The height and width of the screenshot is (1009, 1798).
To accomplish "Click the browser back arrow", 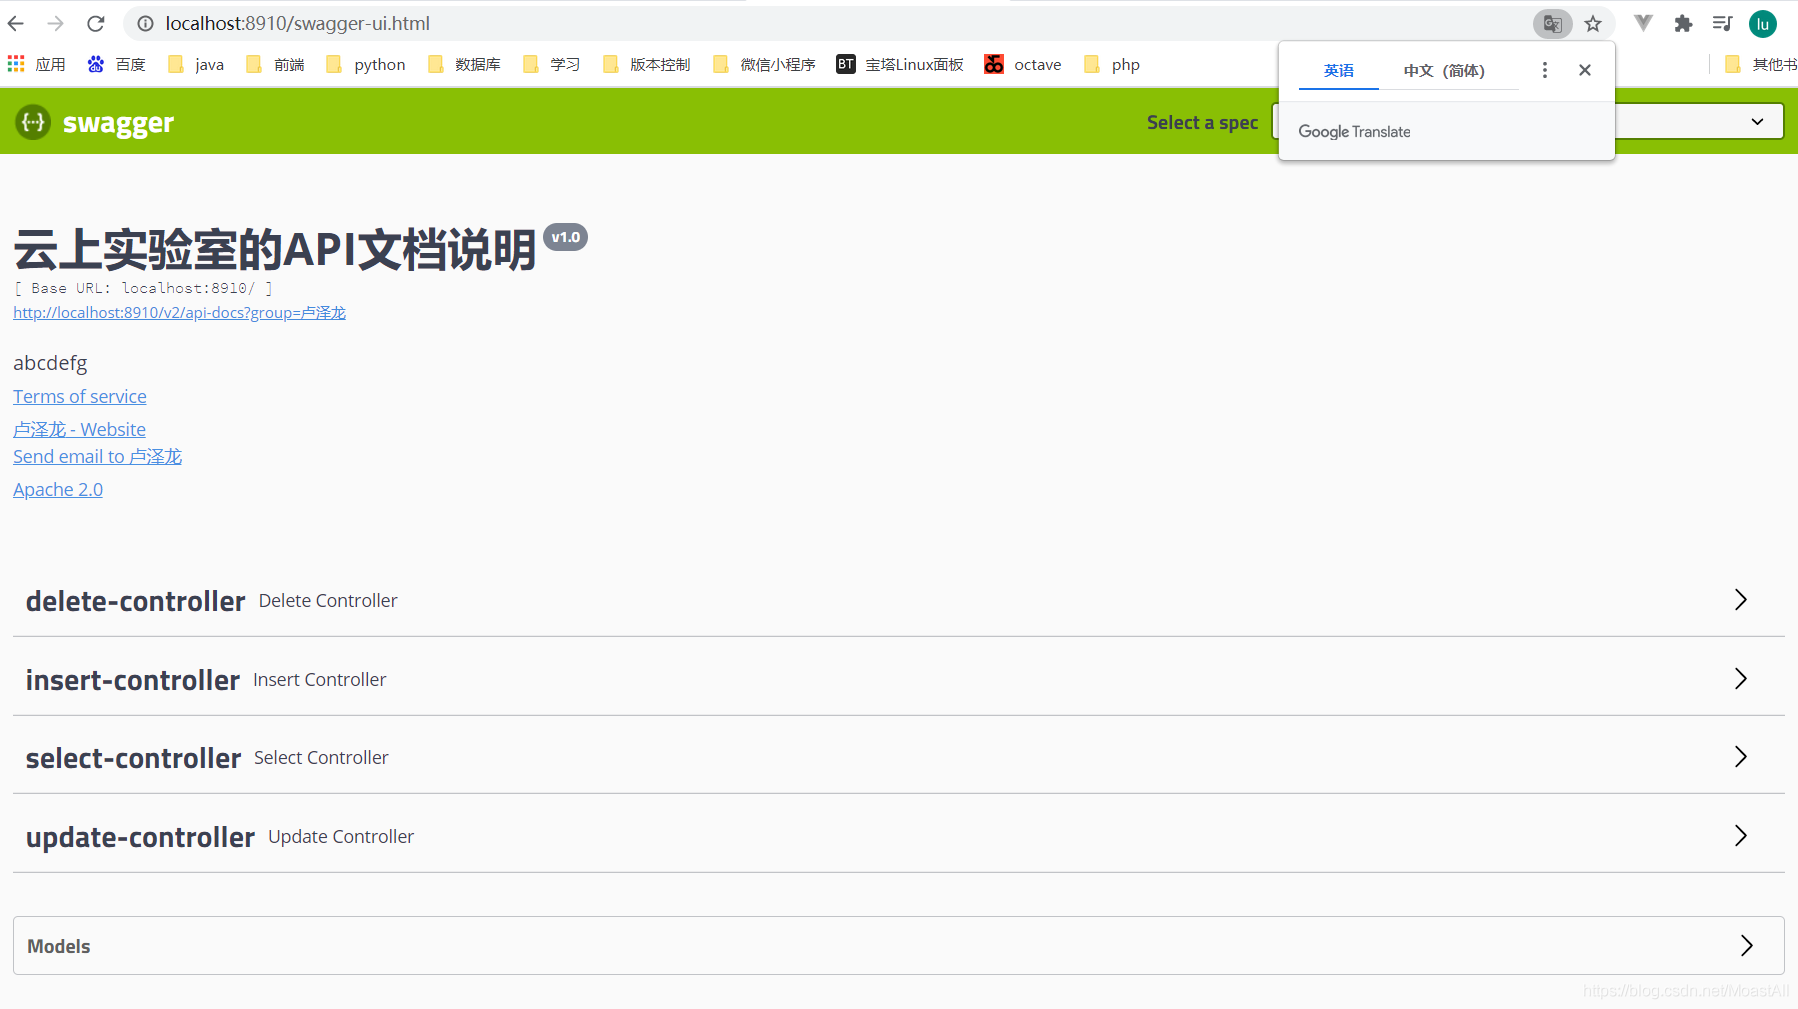I will (16, 23).
